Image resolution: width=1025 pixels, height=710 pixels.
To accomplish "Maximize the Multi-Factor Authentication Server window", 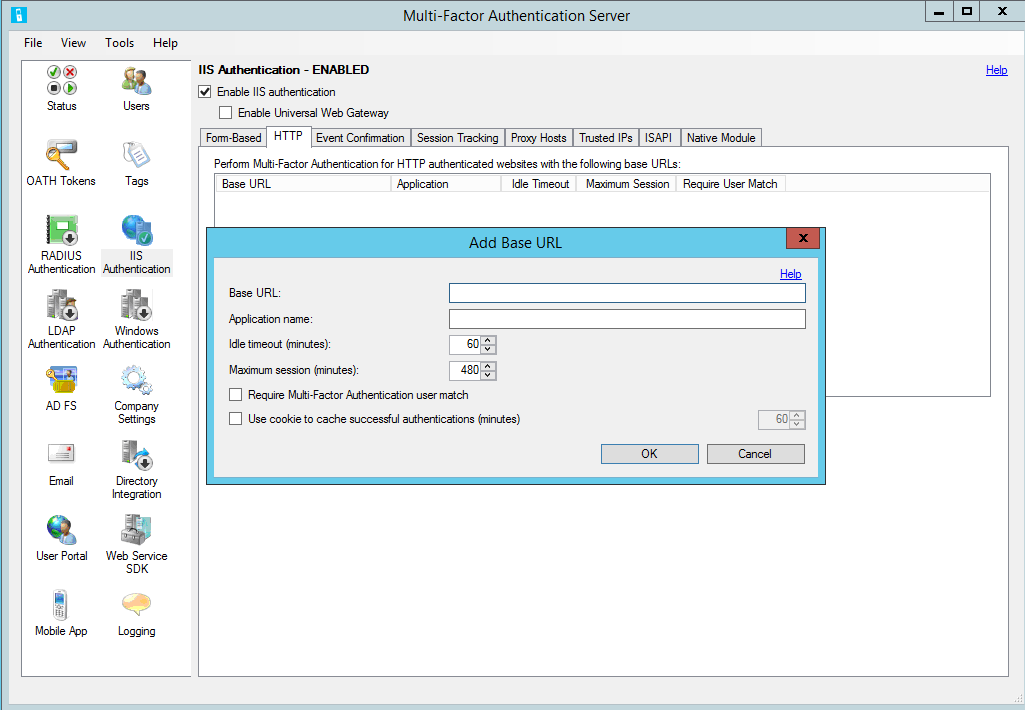I will (967, 12).
